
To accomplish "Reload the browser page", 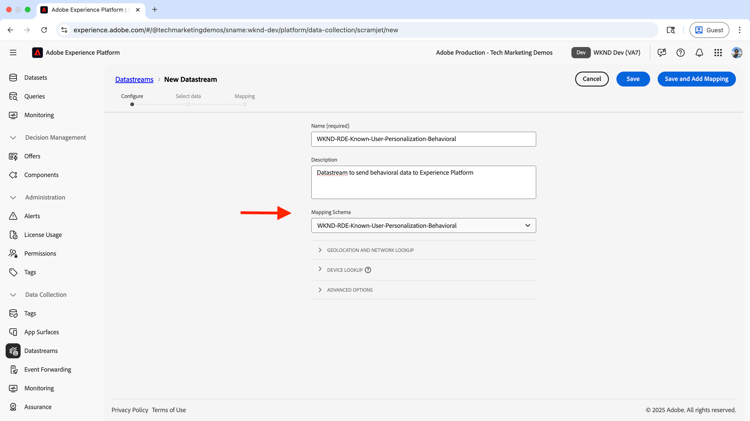I will (44, 30).
